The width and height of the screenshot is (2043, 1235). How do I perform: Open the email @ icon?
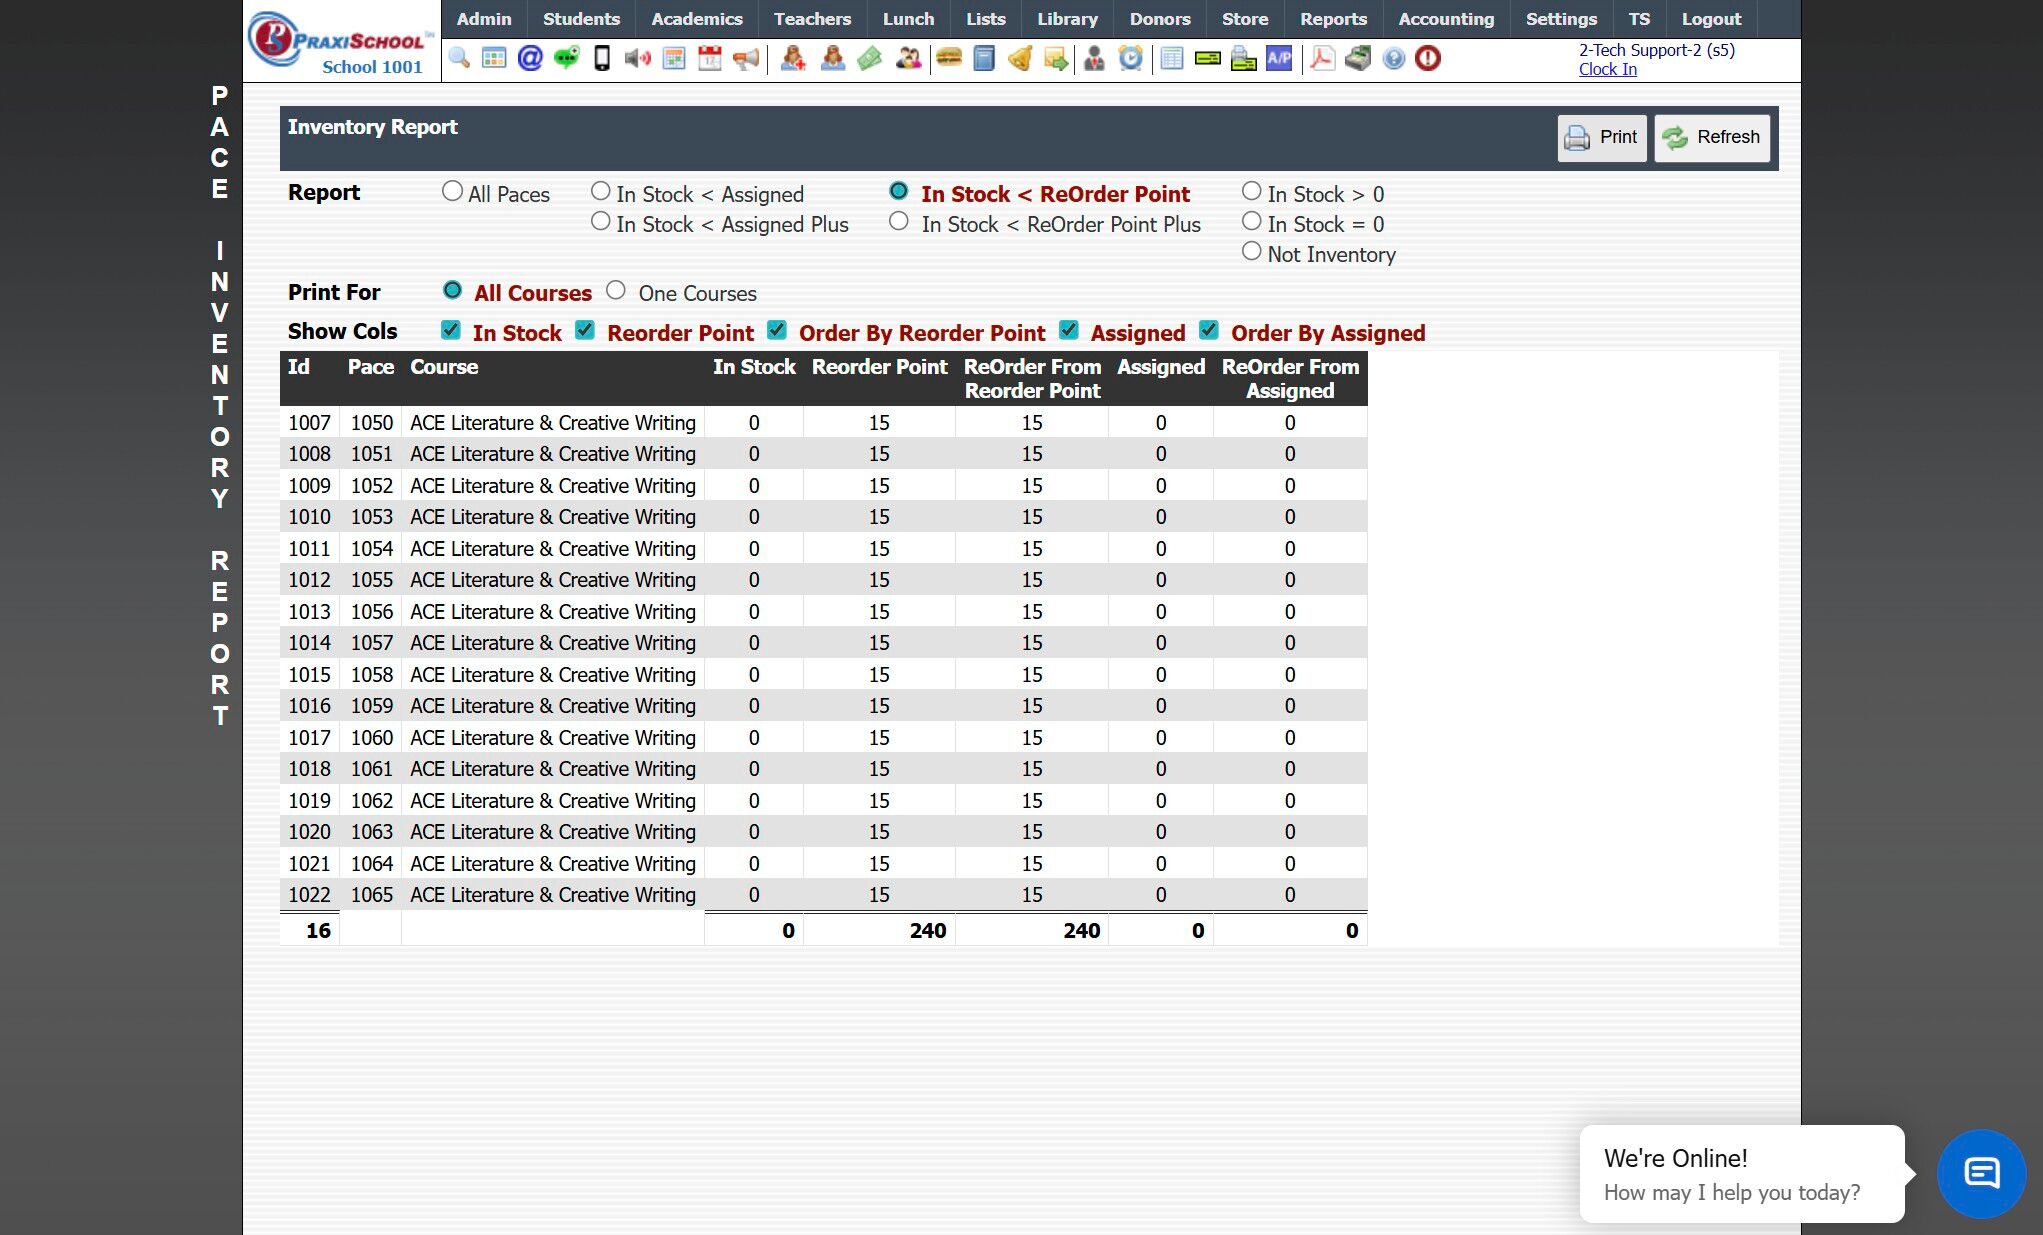click(530, 58)
